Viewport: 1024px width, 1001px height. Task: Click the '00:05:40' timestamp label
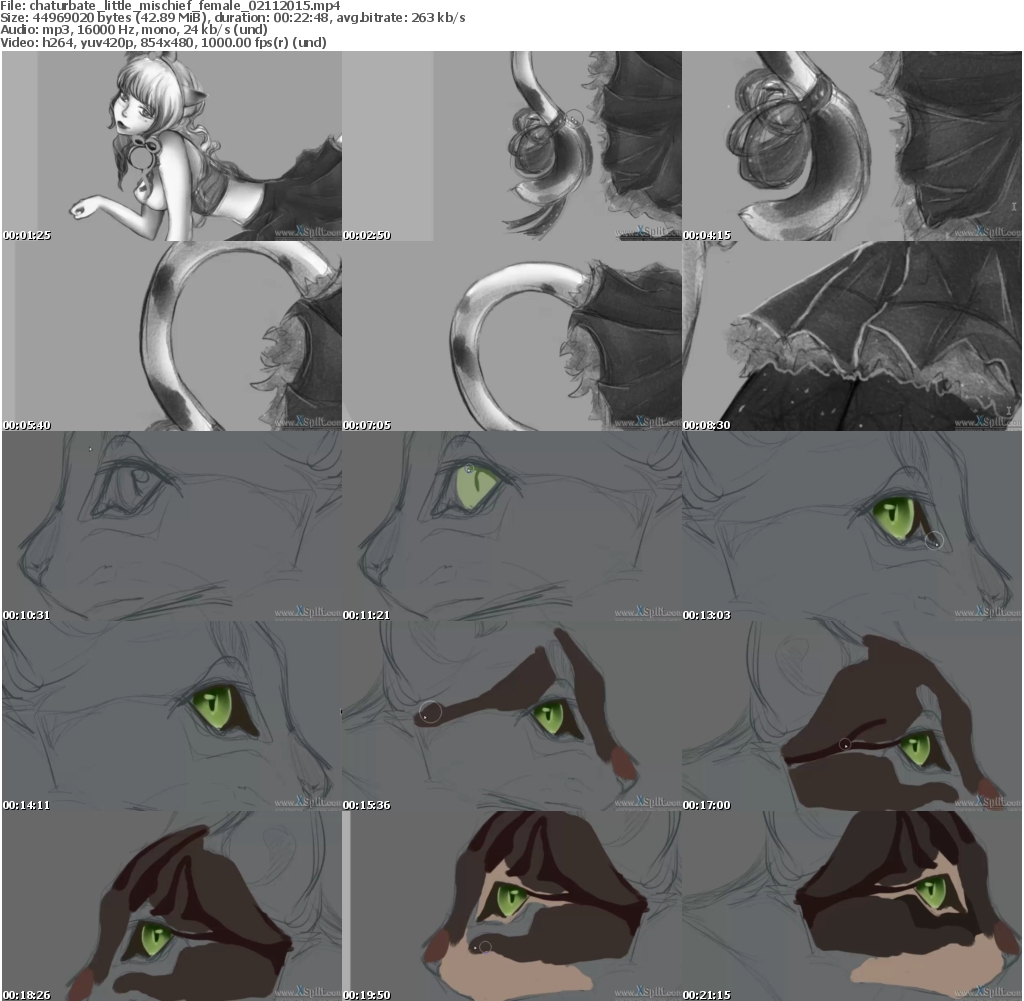click(x=27, y=425)
